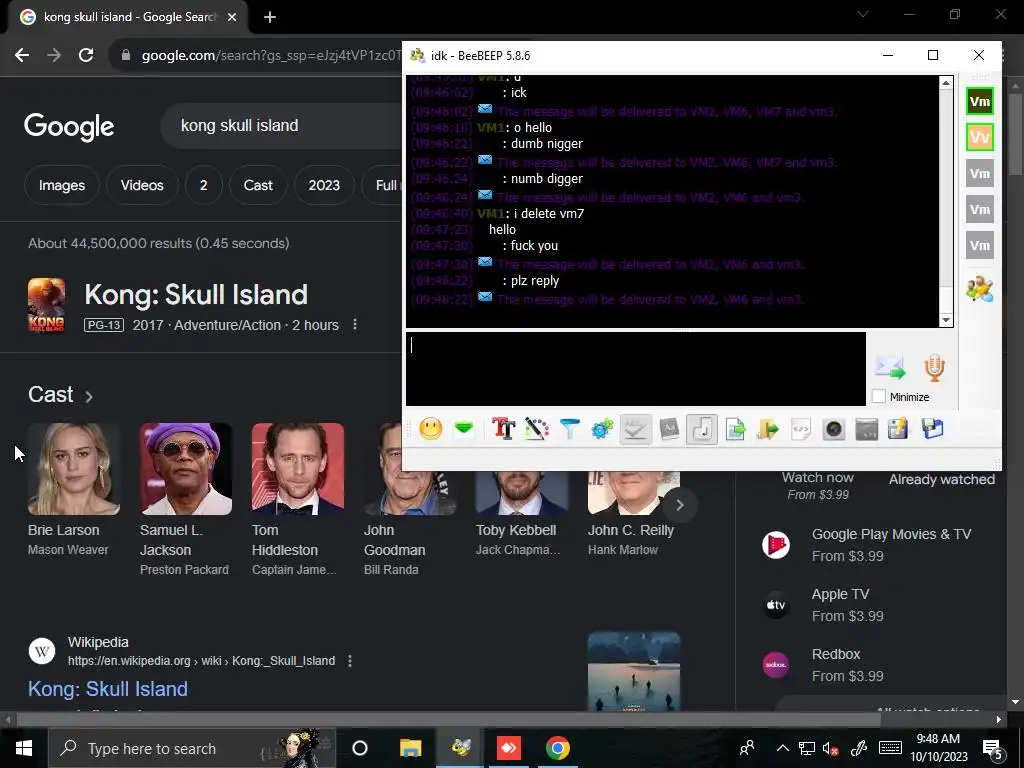Click the edit group members people icon
The image size is (1024, 768).
pyautogui.click(x=980, y=289)
